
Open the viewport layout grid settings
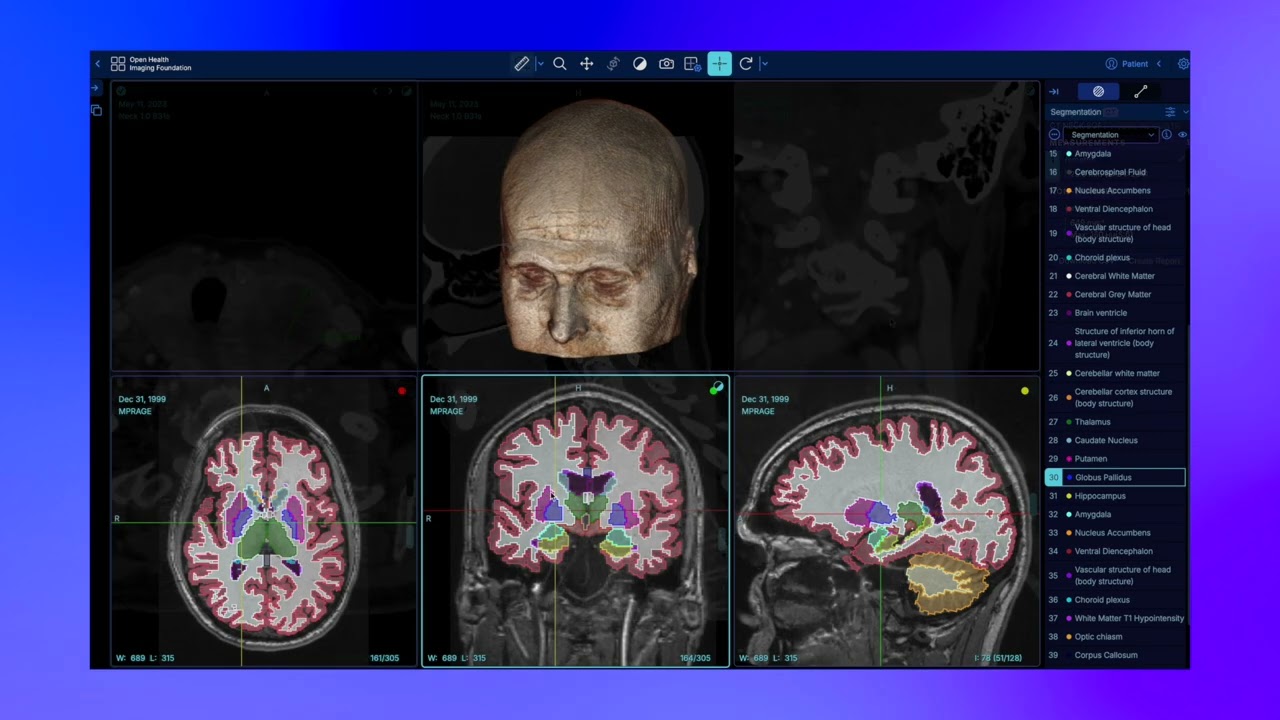click(x=692, y=64)
